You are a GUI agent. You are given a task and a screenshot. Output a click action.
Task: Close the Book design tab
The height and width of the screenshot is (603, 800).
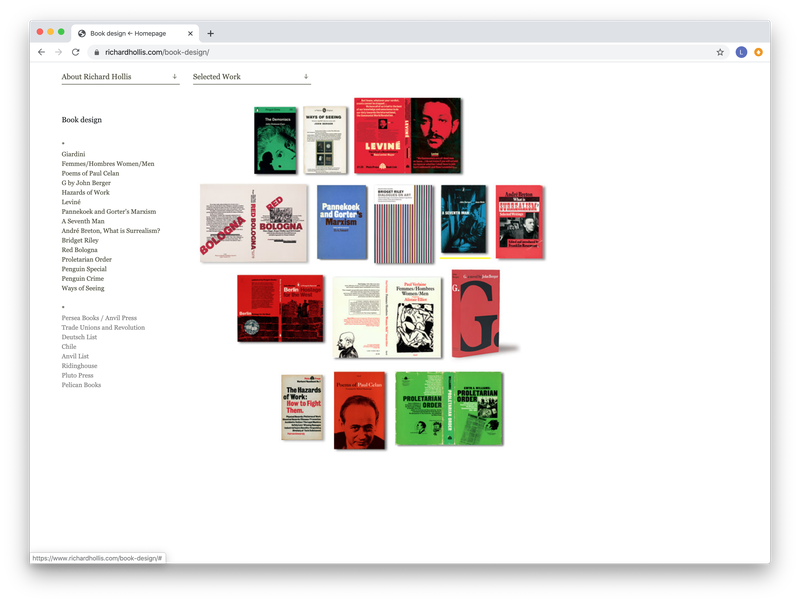[190, 34]
